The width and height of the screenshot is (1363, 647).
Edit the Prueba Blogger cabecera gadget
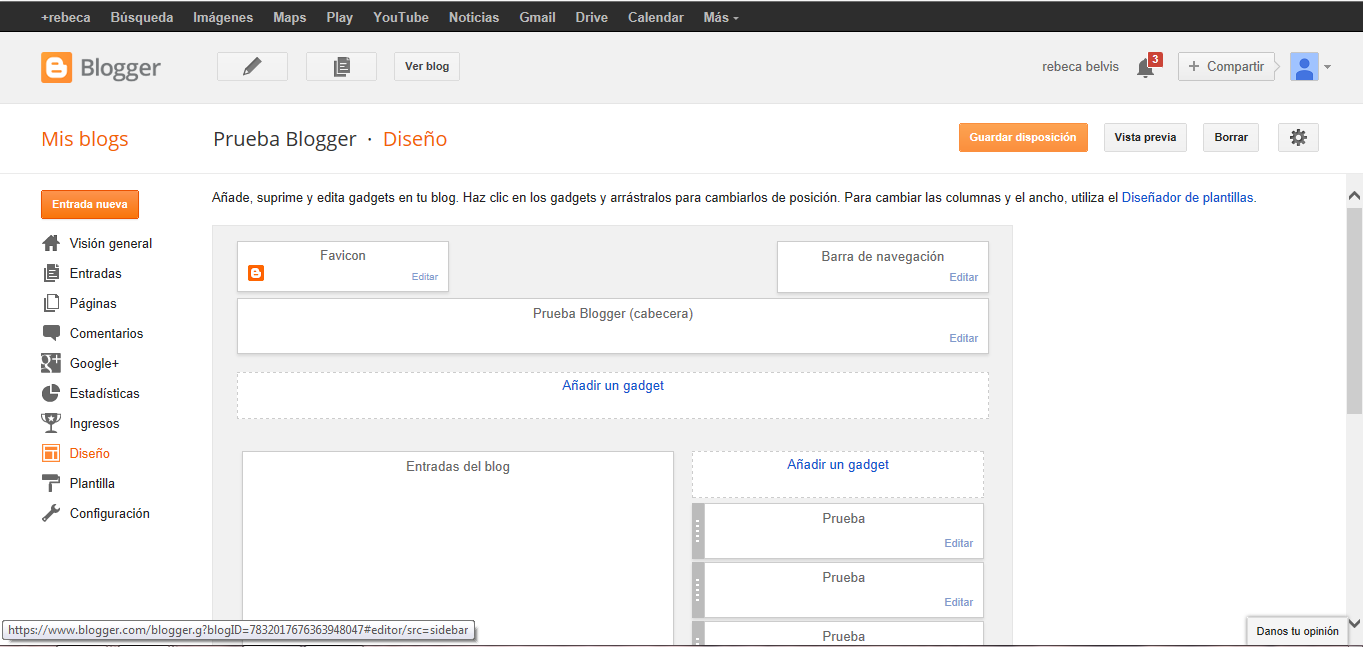coord(963,338)
